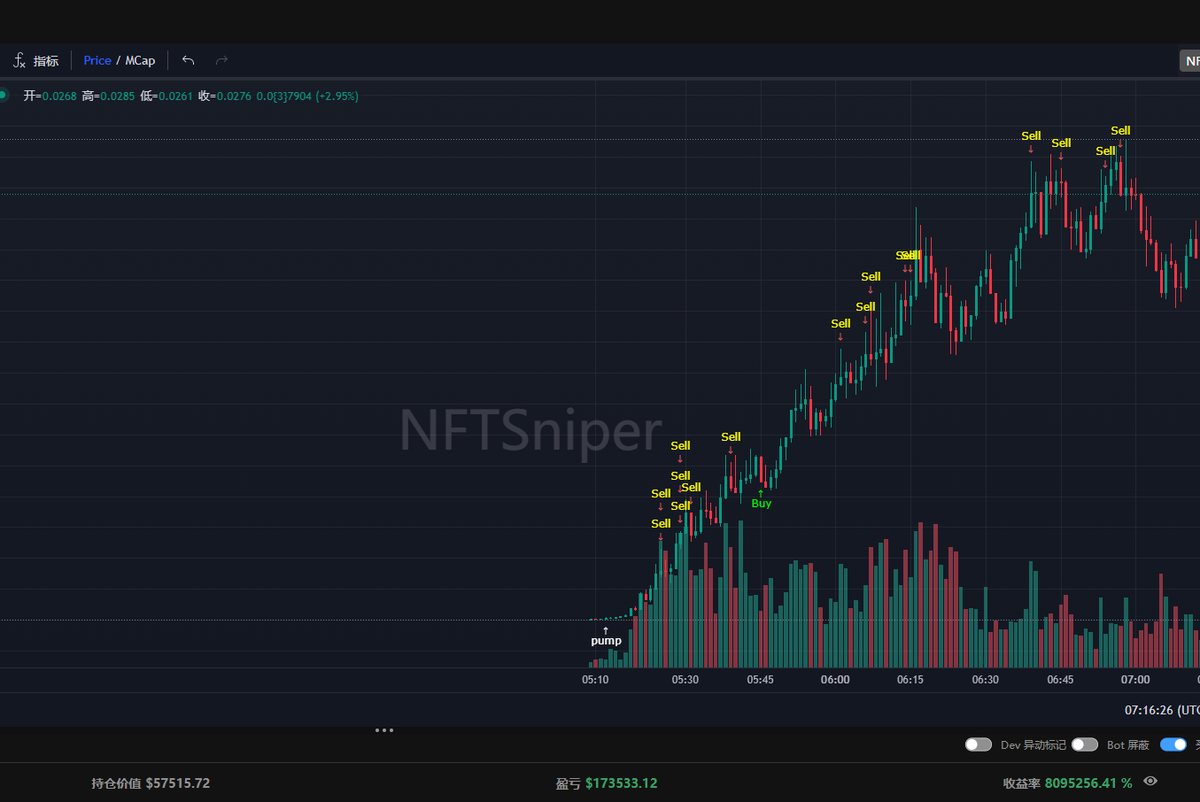Click the highest Sell marker on chart
The width and height of the screenshot is (1200, 802).
1120,131
